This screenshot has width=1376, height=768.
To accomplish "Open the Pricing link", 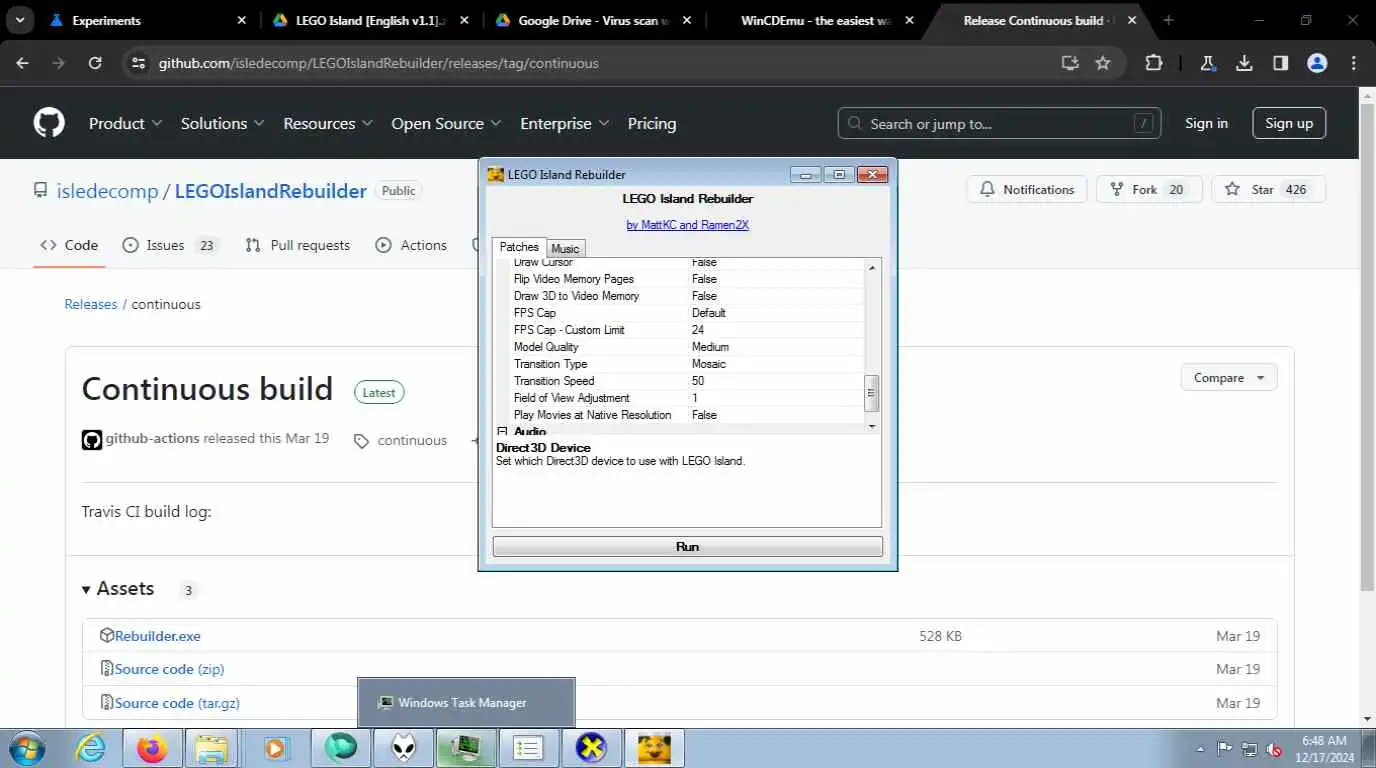I will 652,123.
